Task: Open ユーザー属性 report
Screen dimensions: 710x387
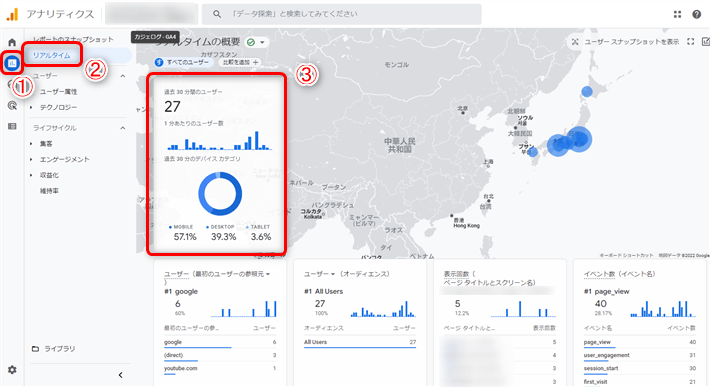Action: point(58,91)
